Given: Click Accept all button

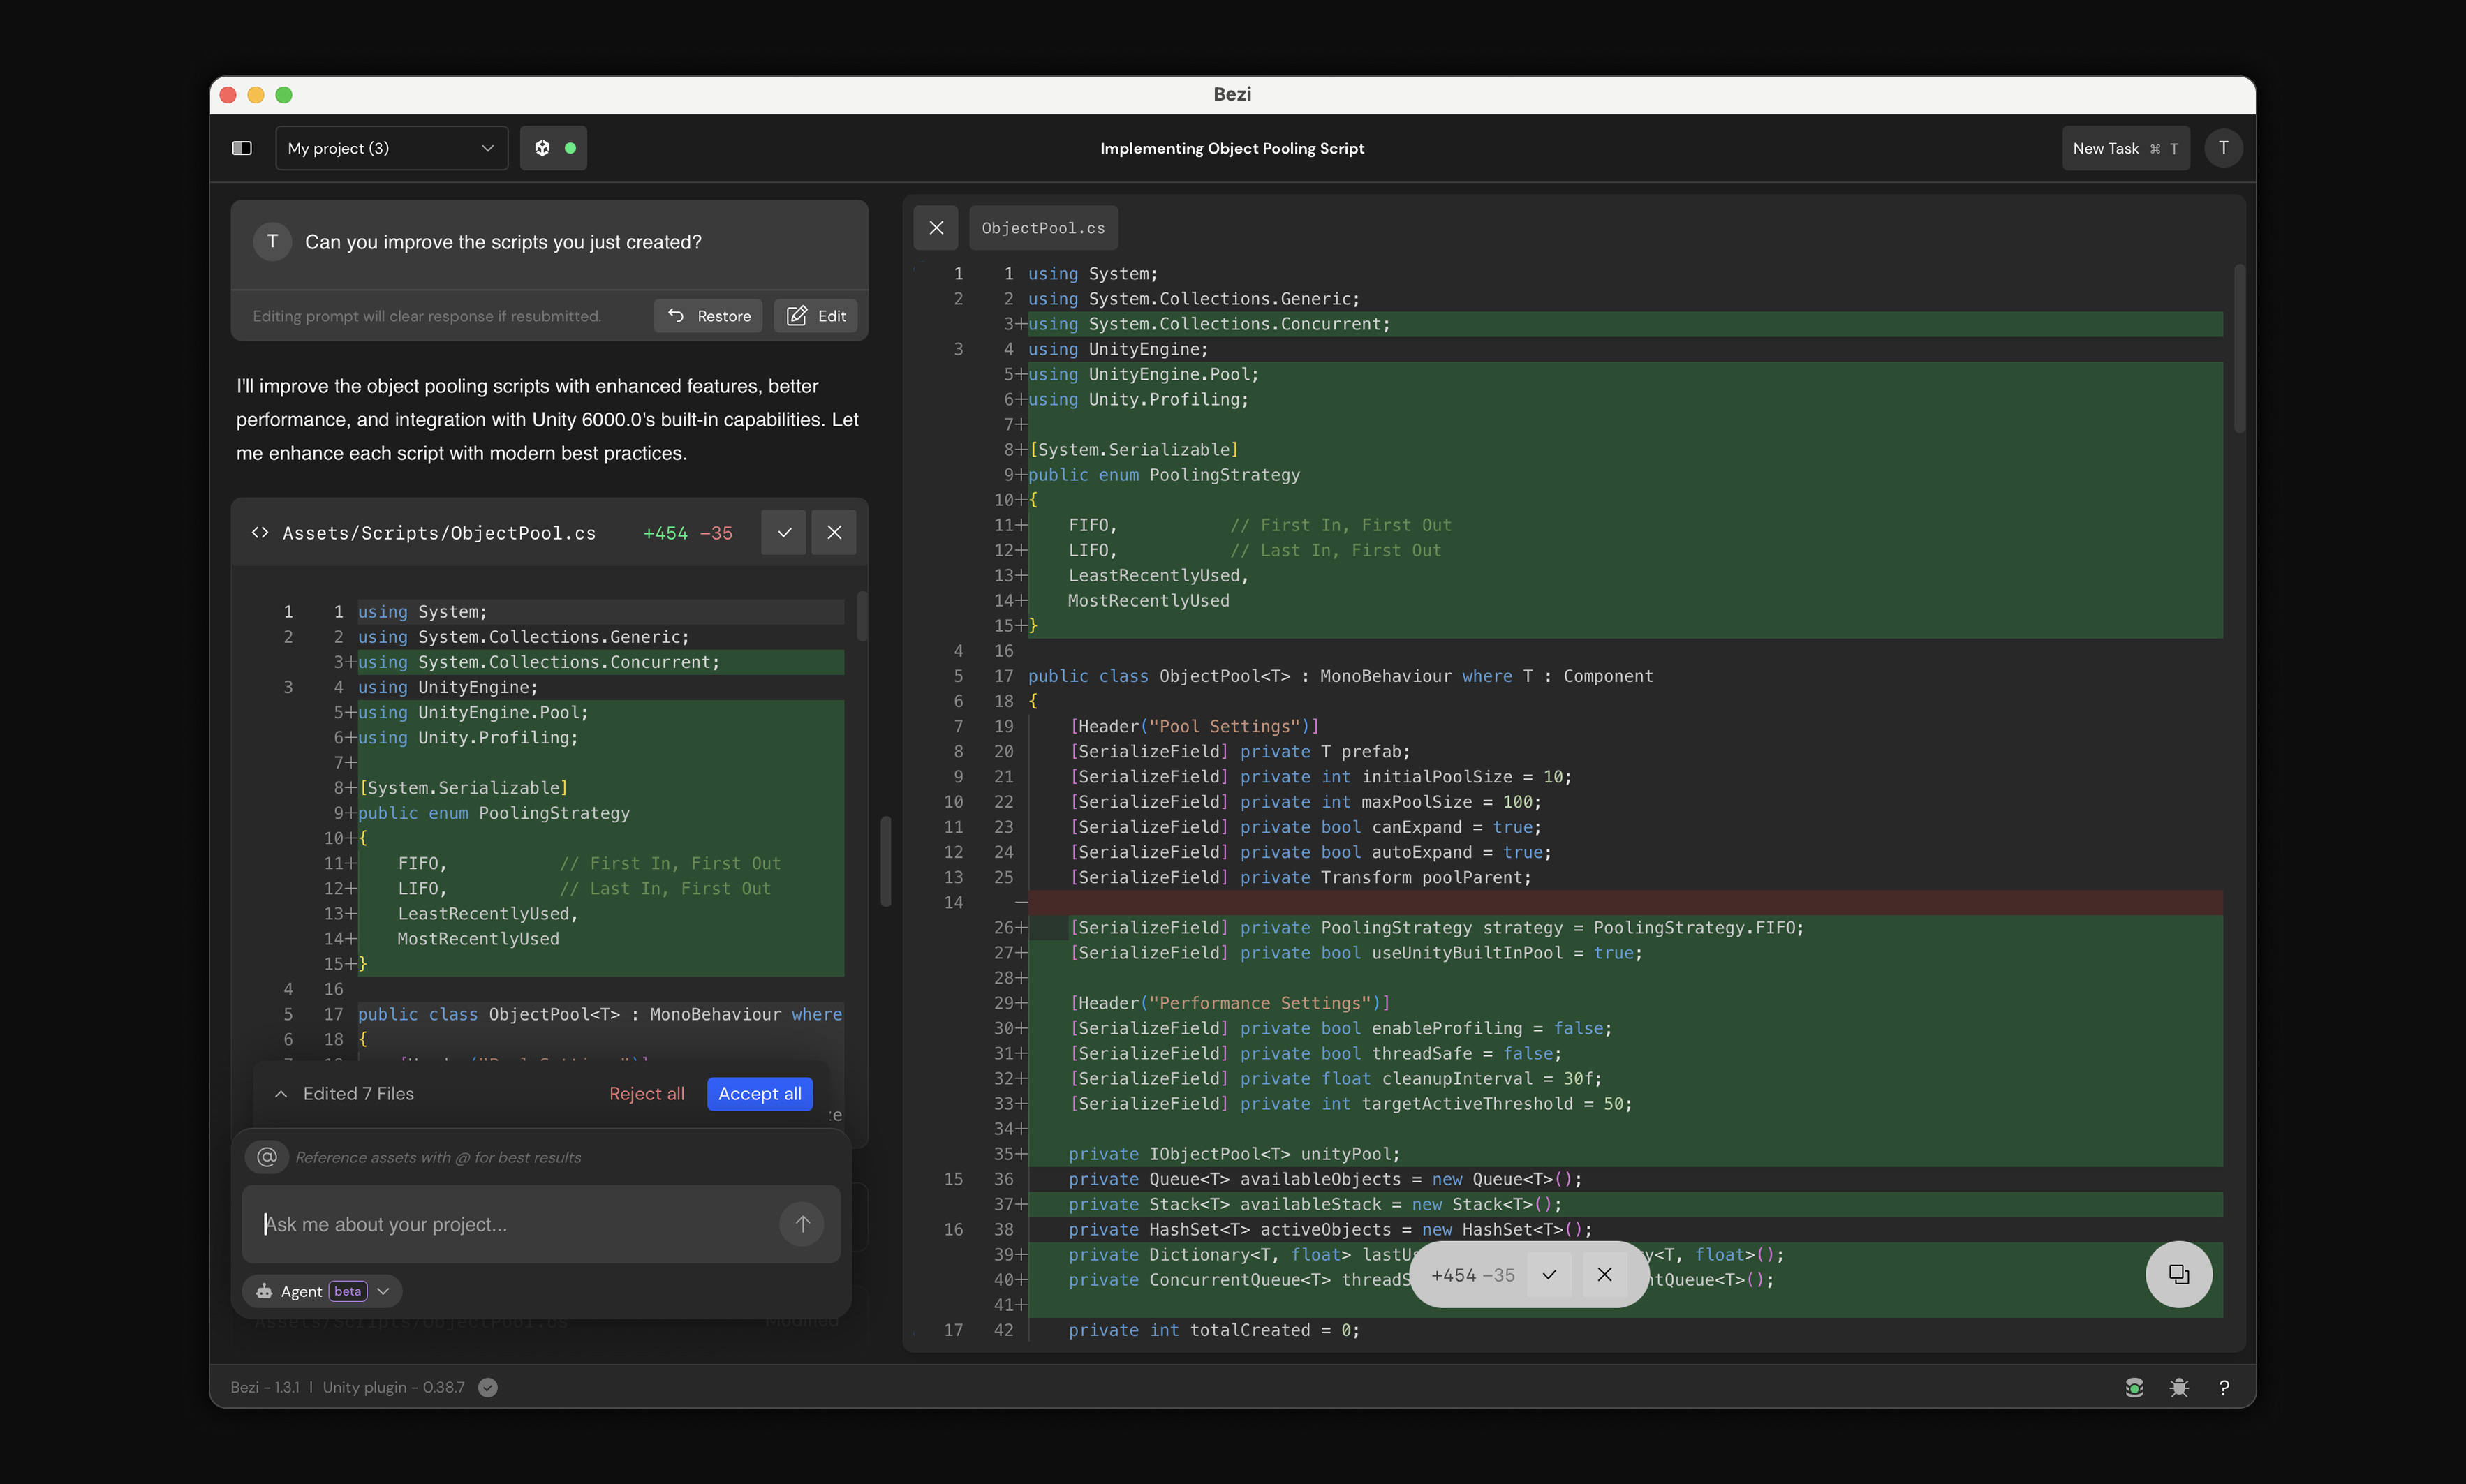Looking at the screenshot, I should pos(759,1094).
